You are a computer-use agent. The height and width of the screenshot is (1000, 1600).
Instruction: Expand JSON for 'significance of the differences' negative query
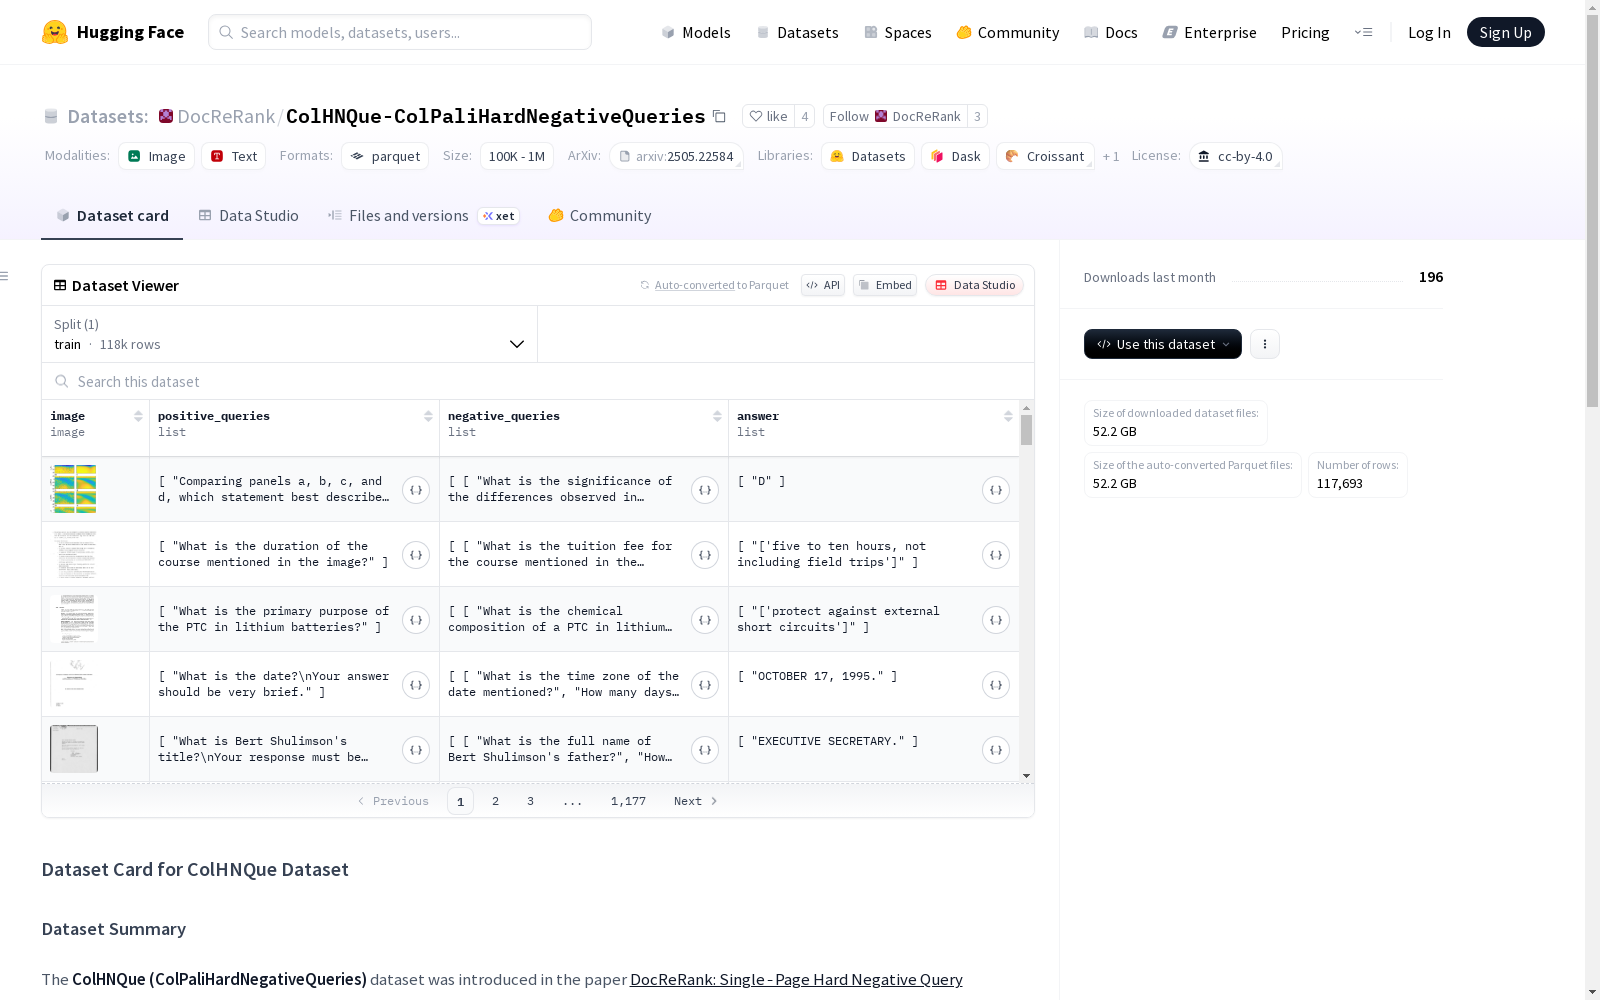tap(705, 490)
